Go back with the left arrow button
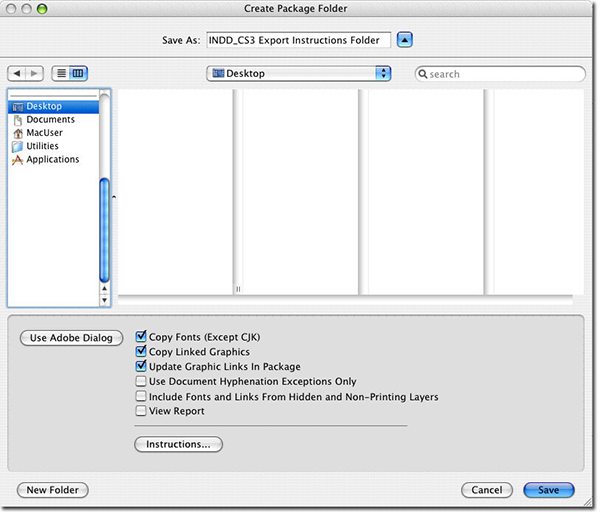 tap(17, 73)
